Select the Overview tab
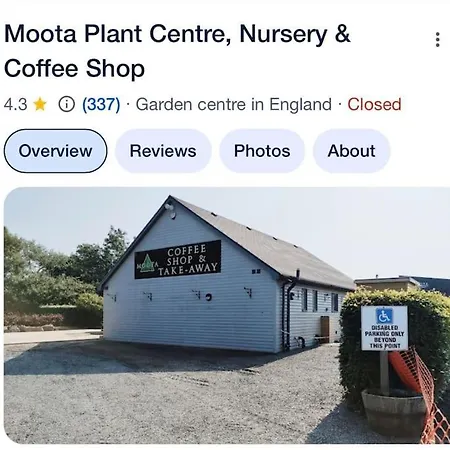 point(55,151)
